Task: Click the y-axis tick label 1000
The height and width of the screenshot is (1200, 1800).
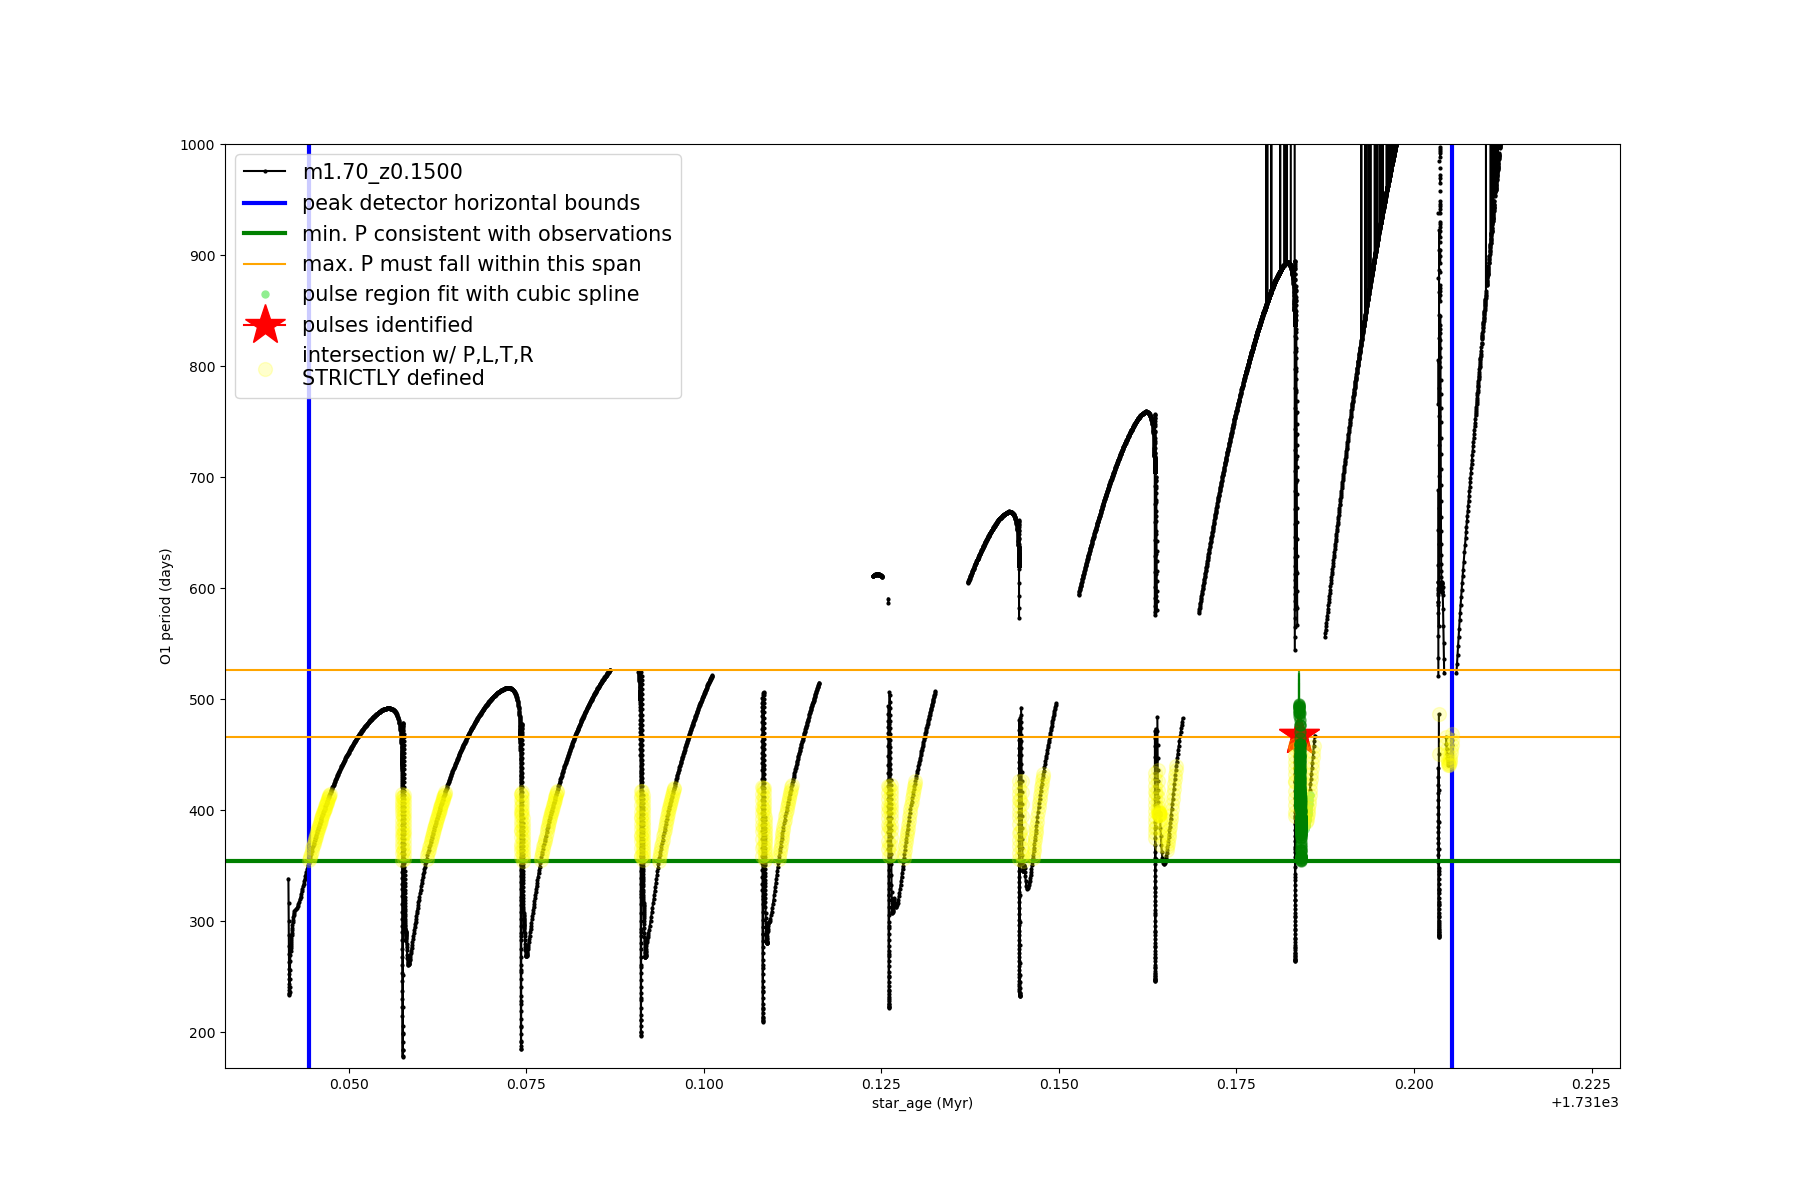Action: [x=197, y=145]
